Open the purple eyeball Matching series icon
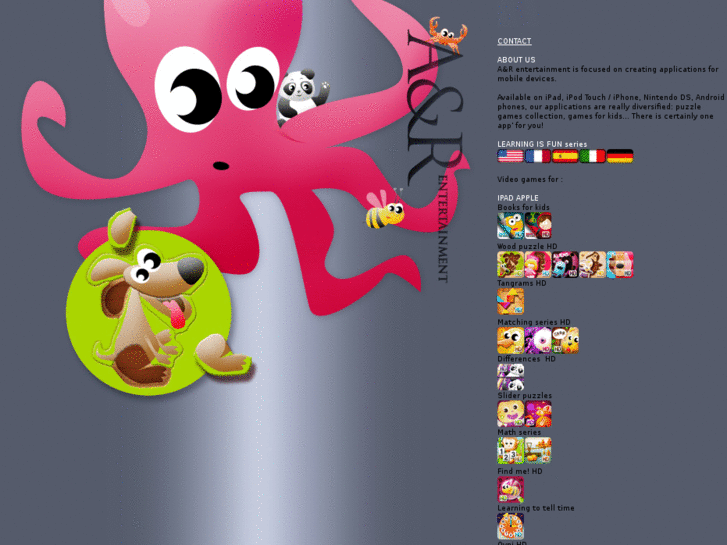The image size is (727, 545). pos(538,340)
